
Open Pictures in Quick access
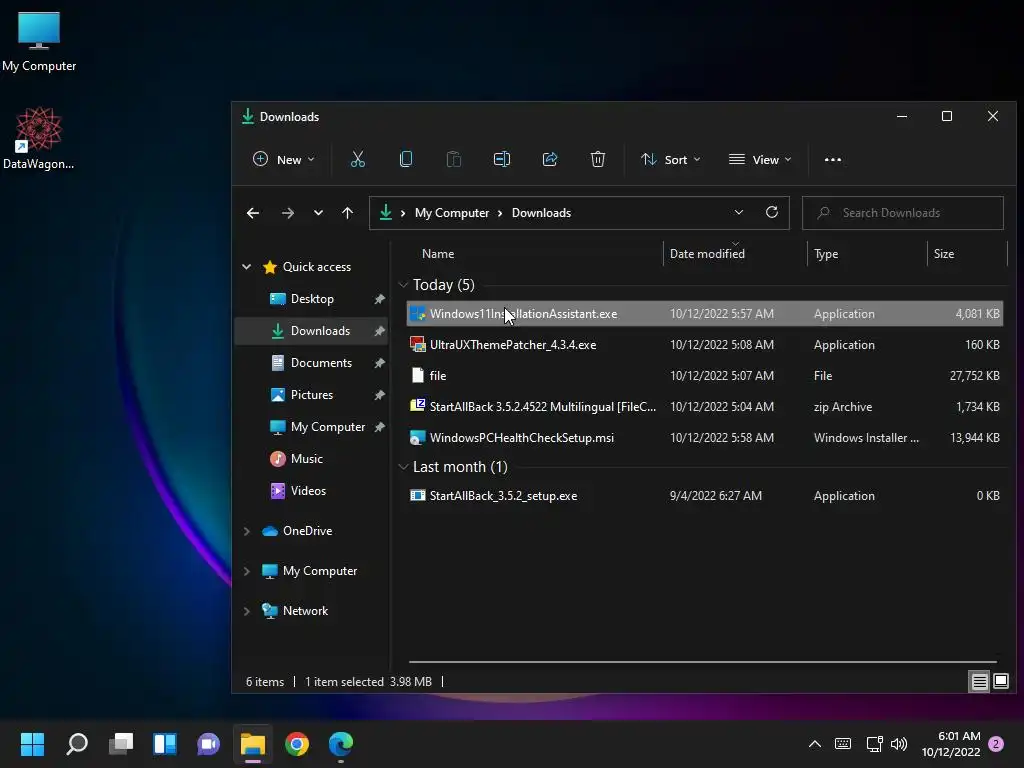click(312, 395)
